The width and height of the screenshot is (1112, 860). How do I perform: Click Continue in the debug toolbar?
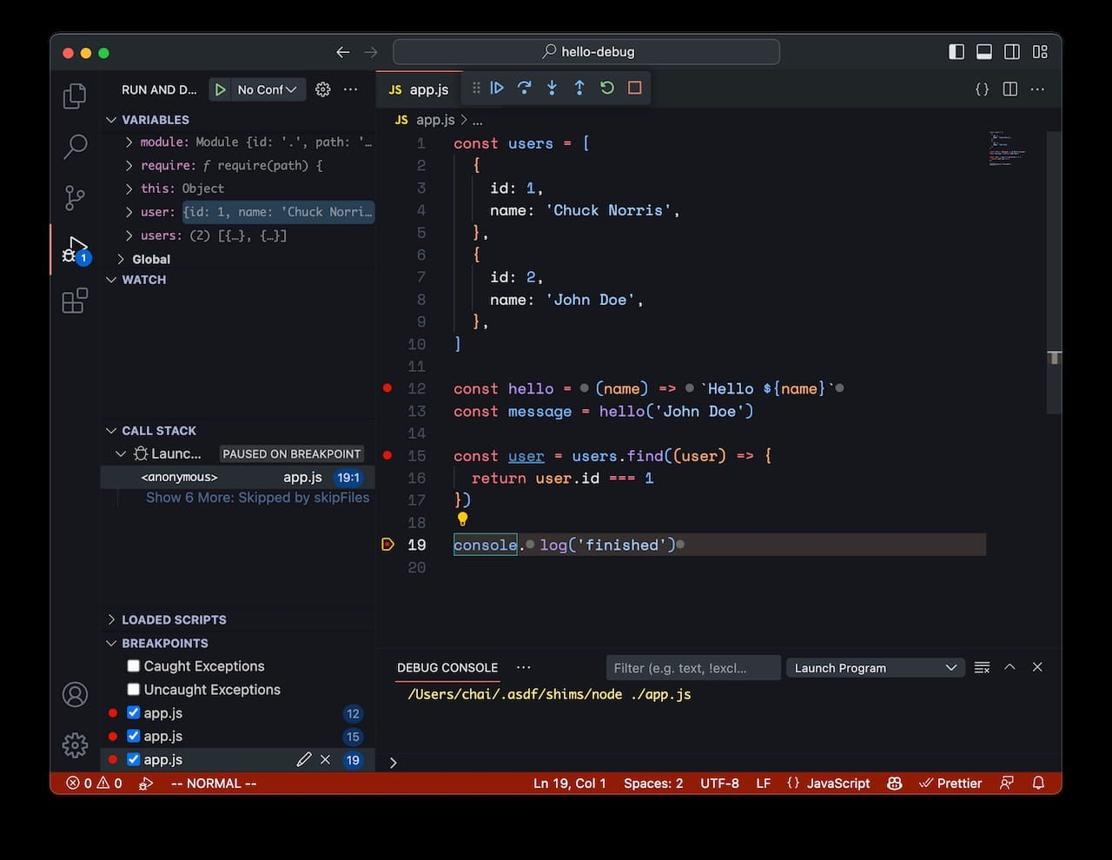coord(497,88)
